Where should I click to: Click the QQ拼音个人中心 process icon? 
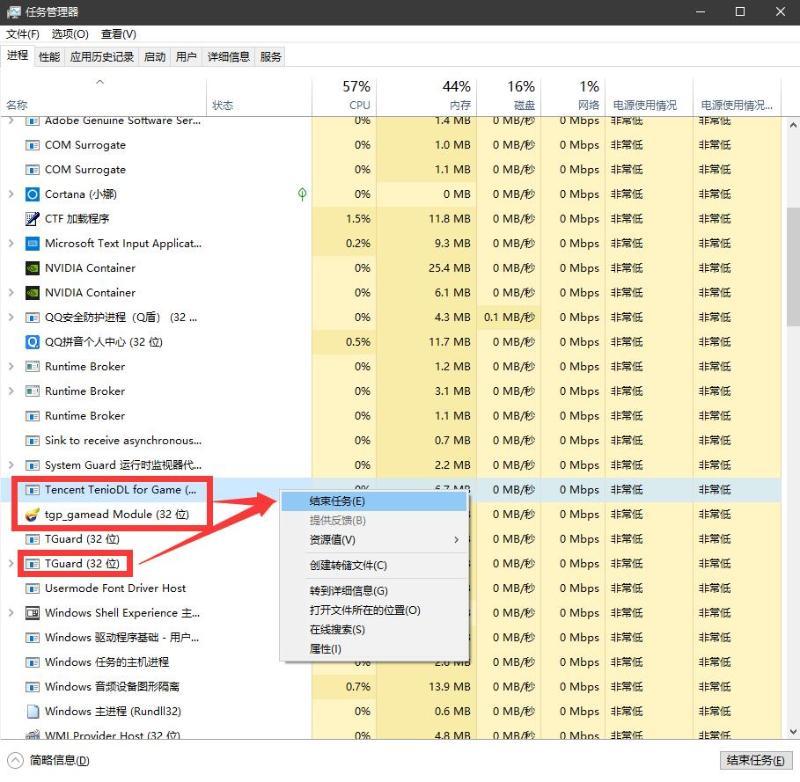32,342
